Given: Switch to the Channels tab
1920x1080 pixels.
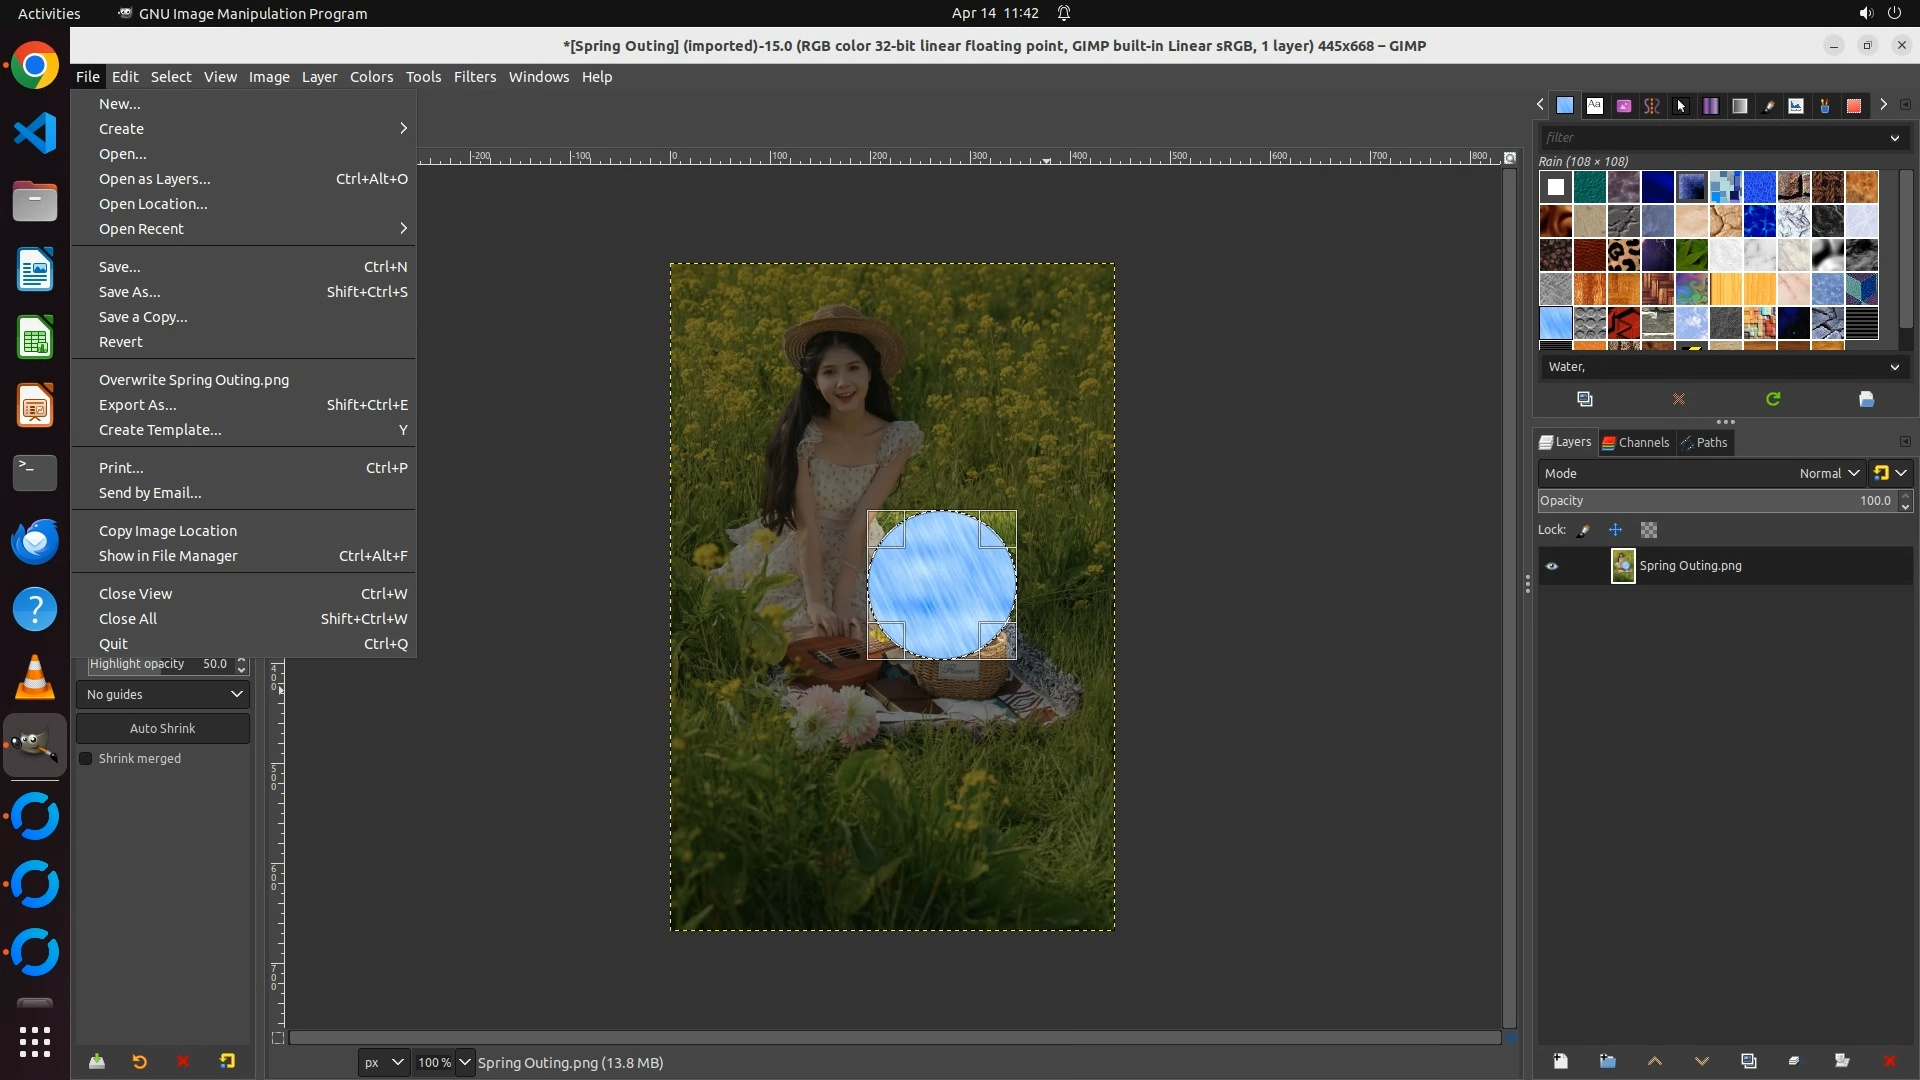Looking at the screenshot, I should point(1636,442).
